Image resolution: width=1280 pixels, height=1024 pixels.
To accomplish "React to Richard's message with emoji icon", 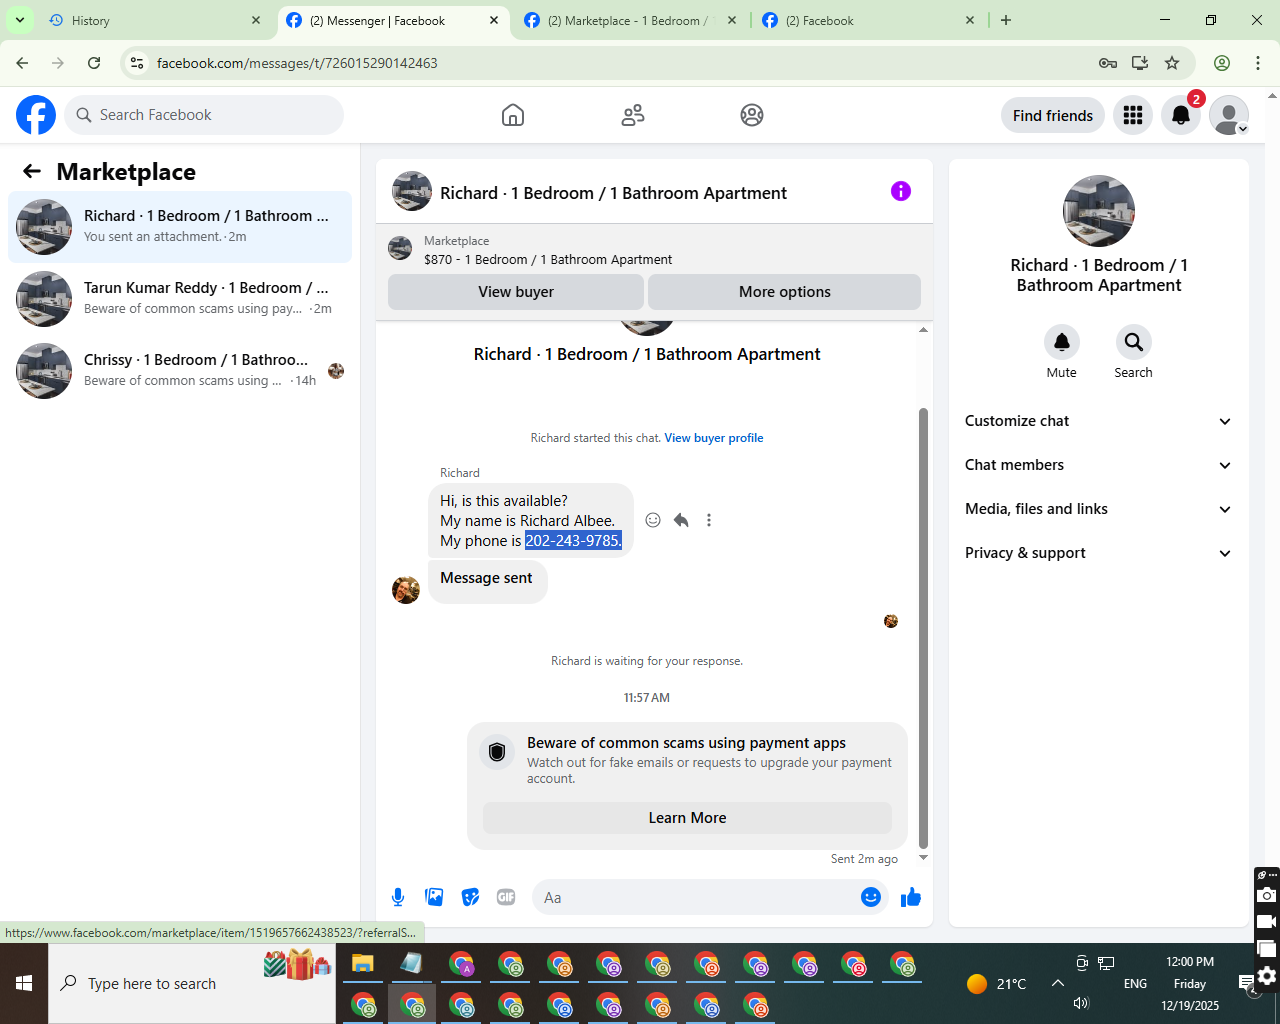I will pos(653,520).
